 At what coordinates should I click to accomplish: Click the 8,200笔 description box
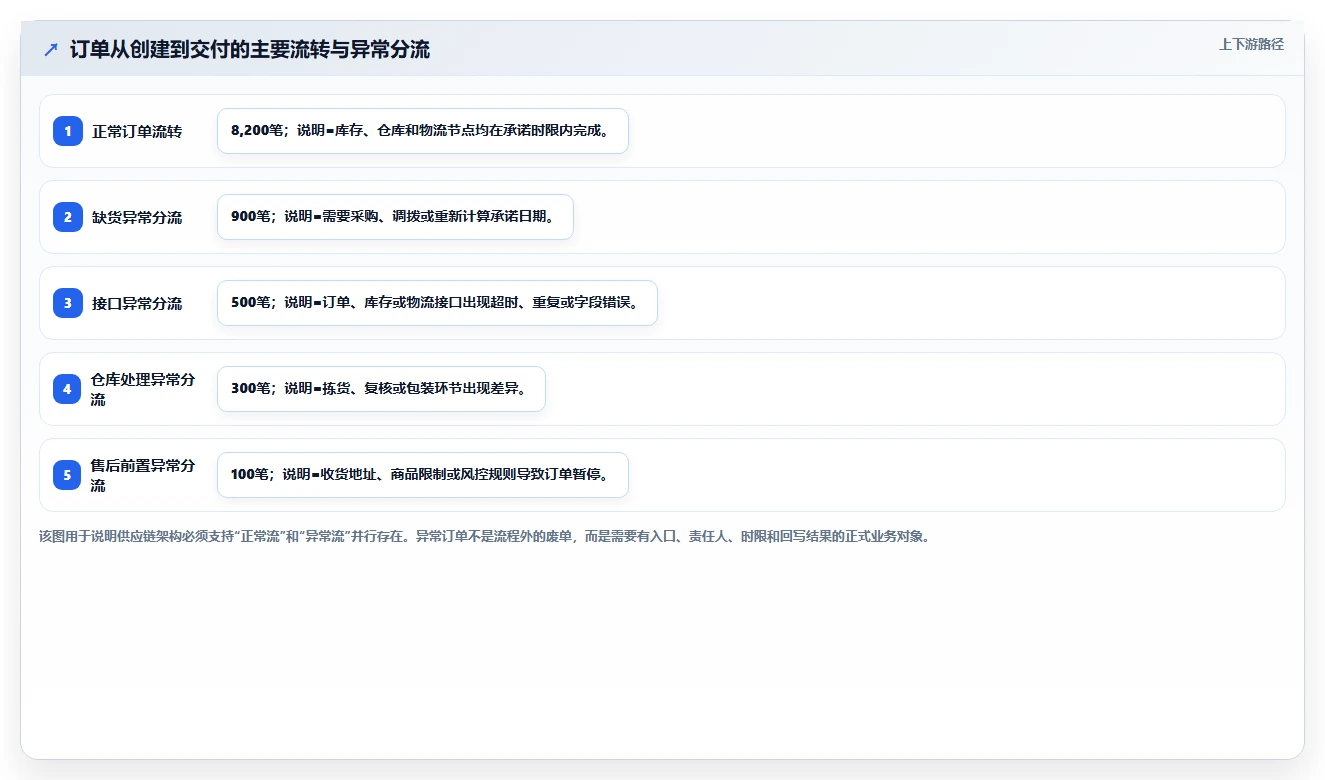click(x=423, y=131)
